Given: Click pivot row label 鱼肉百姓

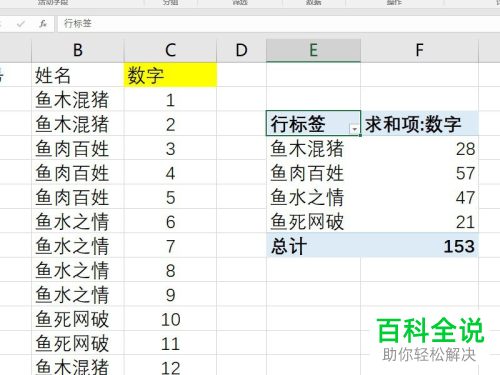Looking at the screenshot, I should tap(313, 172).
